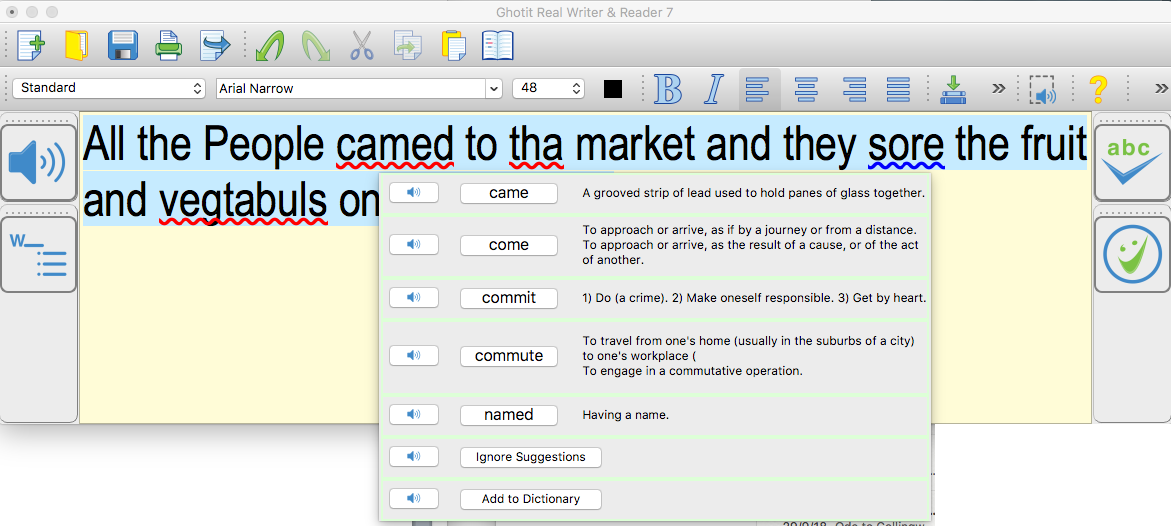Open a file with the yellow folder icon

point(77,46)
